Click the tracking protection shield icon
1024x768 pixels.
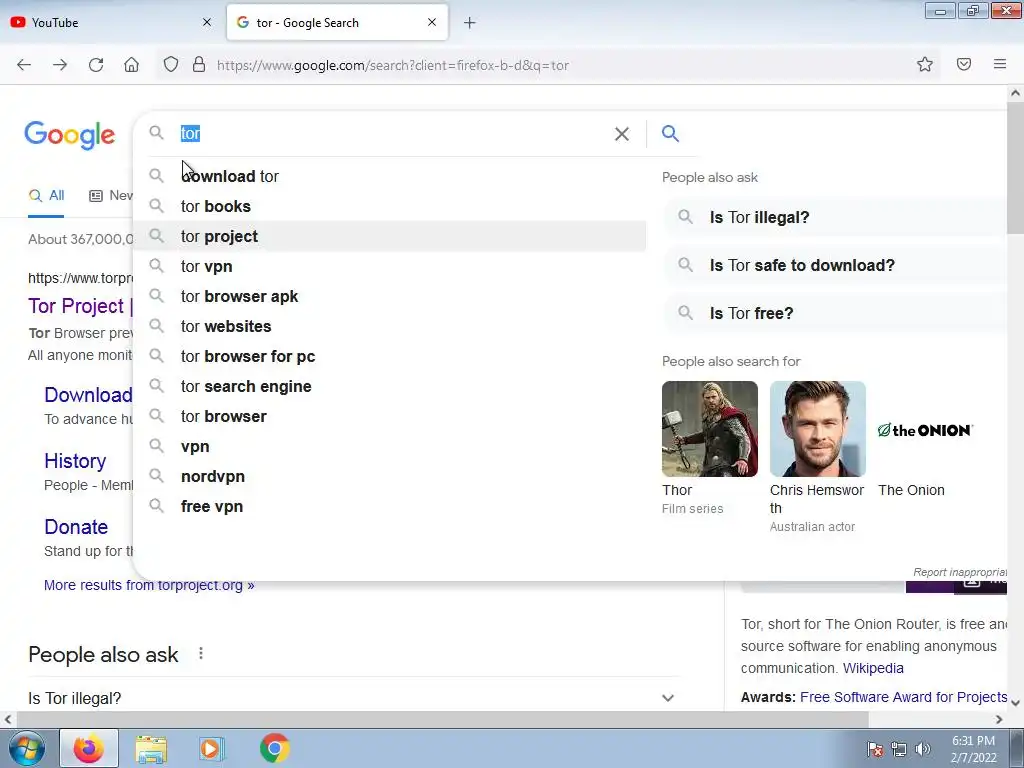[170, 65]
